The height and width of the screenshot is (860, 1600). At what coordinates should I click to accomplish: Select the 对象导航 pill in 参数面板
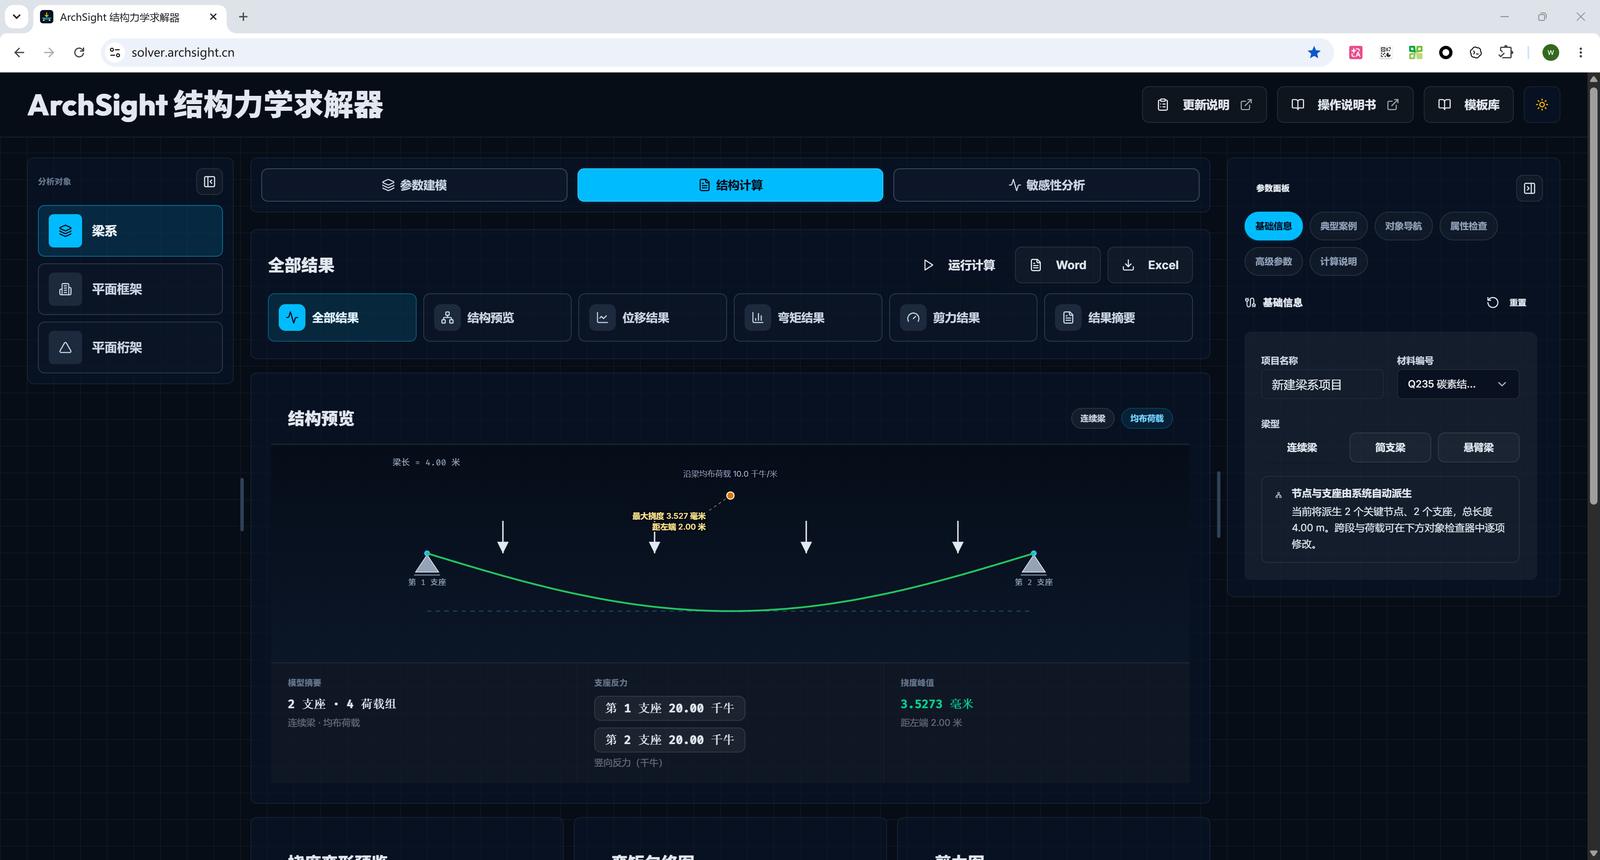point(1403,226)
